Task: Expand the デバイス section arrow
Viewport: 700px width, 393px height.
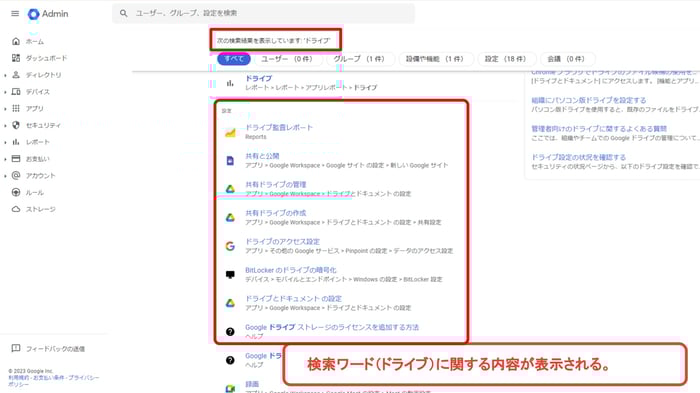Action: 5,92
